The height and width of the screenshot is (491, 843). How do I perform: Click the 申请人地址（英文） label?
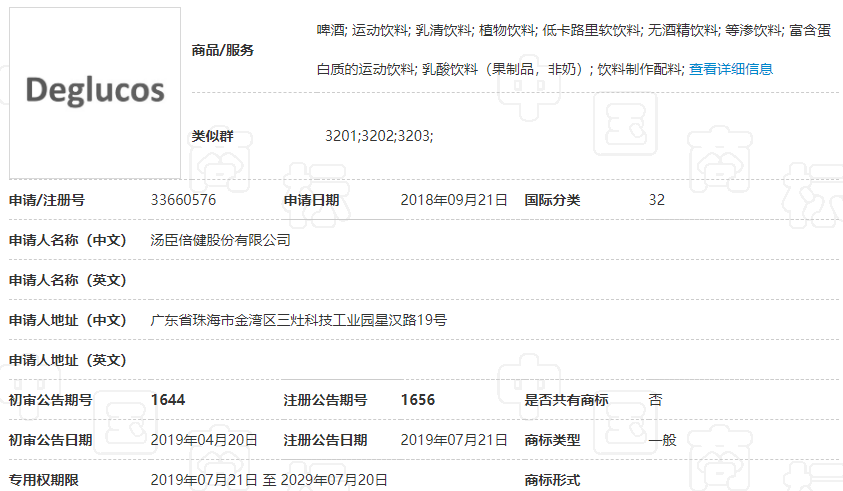pos(68,360)
